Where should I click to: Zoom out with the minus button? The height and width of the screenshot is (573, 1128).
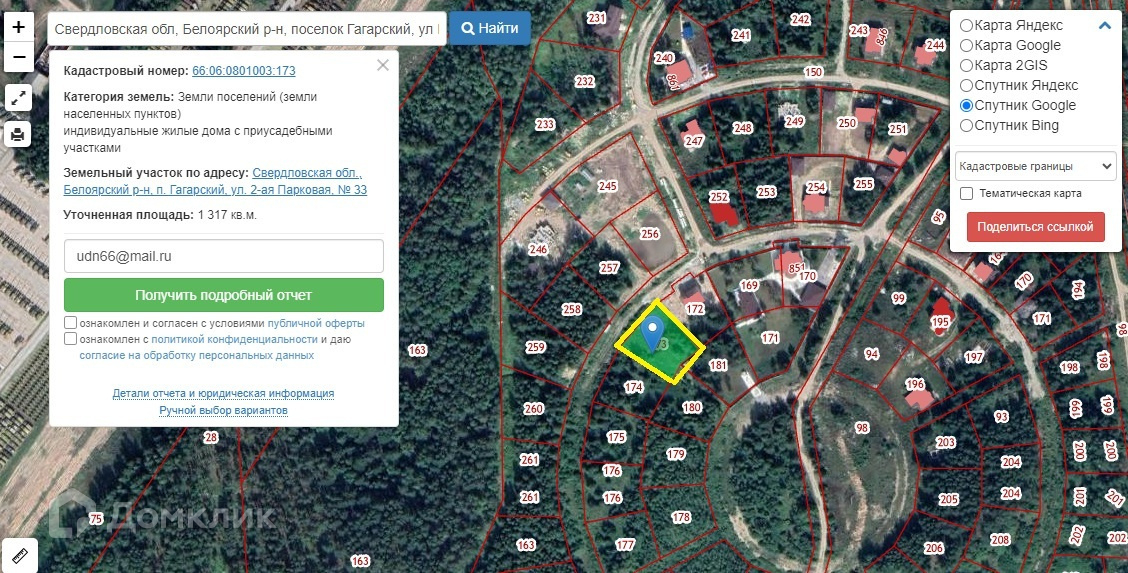pos(19,58)
